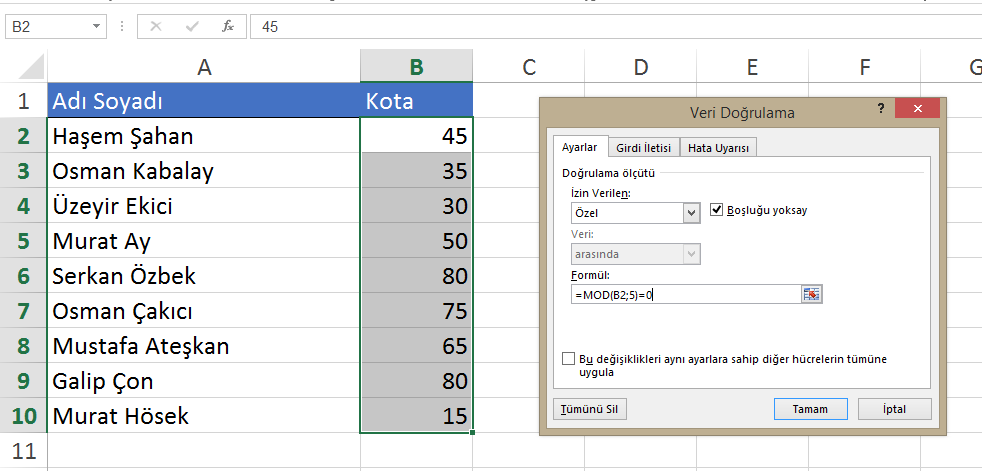Click the Insert Function fx icon
This screenshot has width=982, height=471.
point(228,26)
